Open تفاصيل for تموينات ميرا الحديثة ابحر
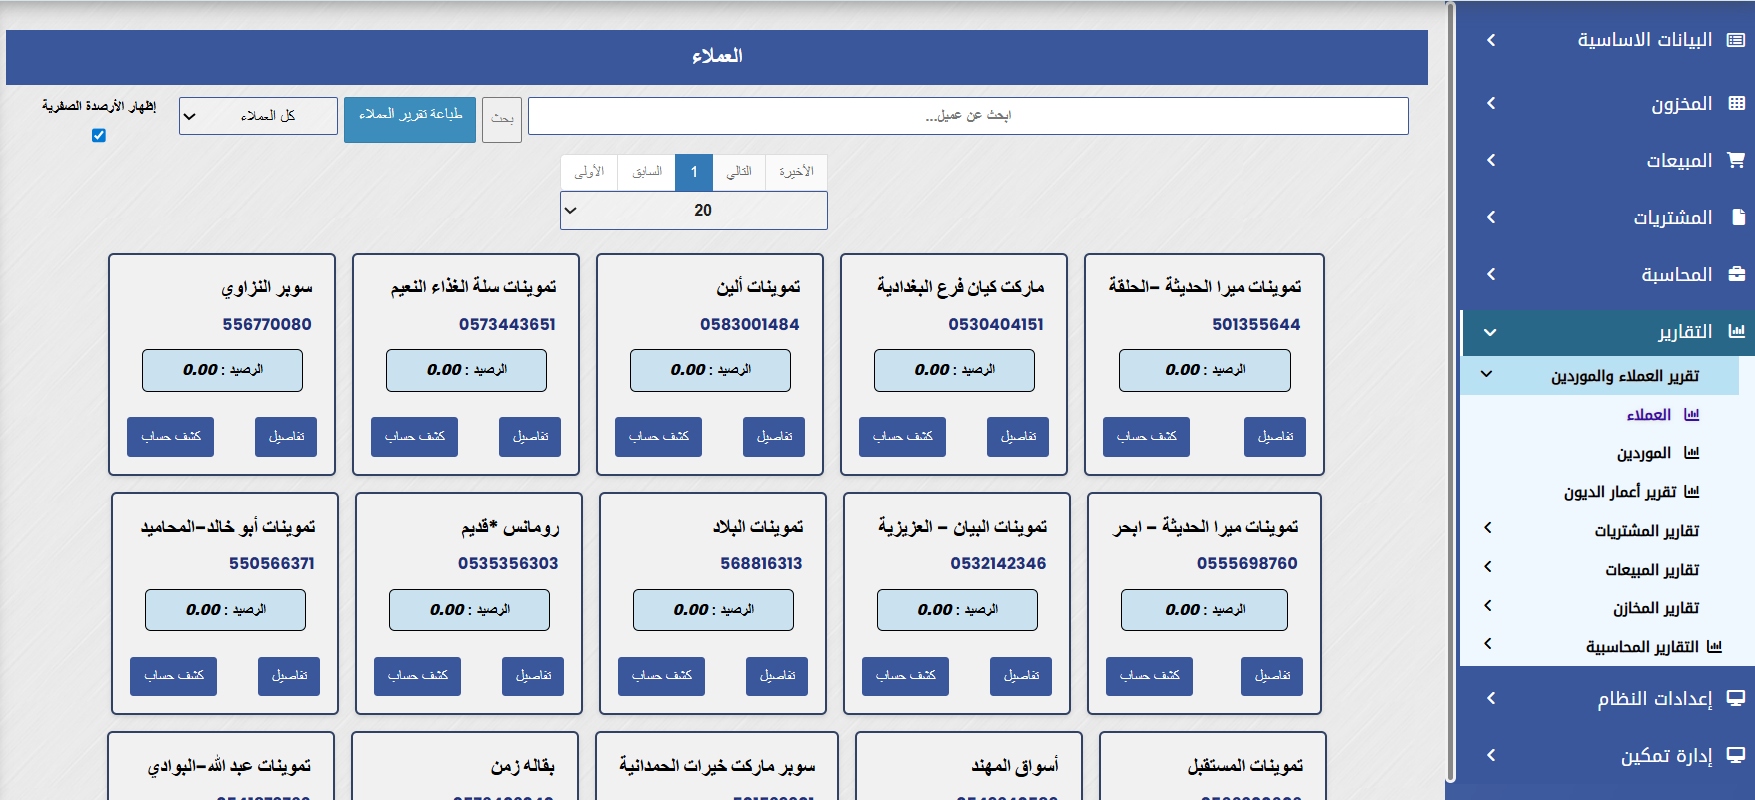The width and height of the screenshot is (1755, 800). point(1272,676)
